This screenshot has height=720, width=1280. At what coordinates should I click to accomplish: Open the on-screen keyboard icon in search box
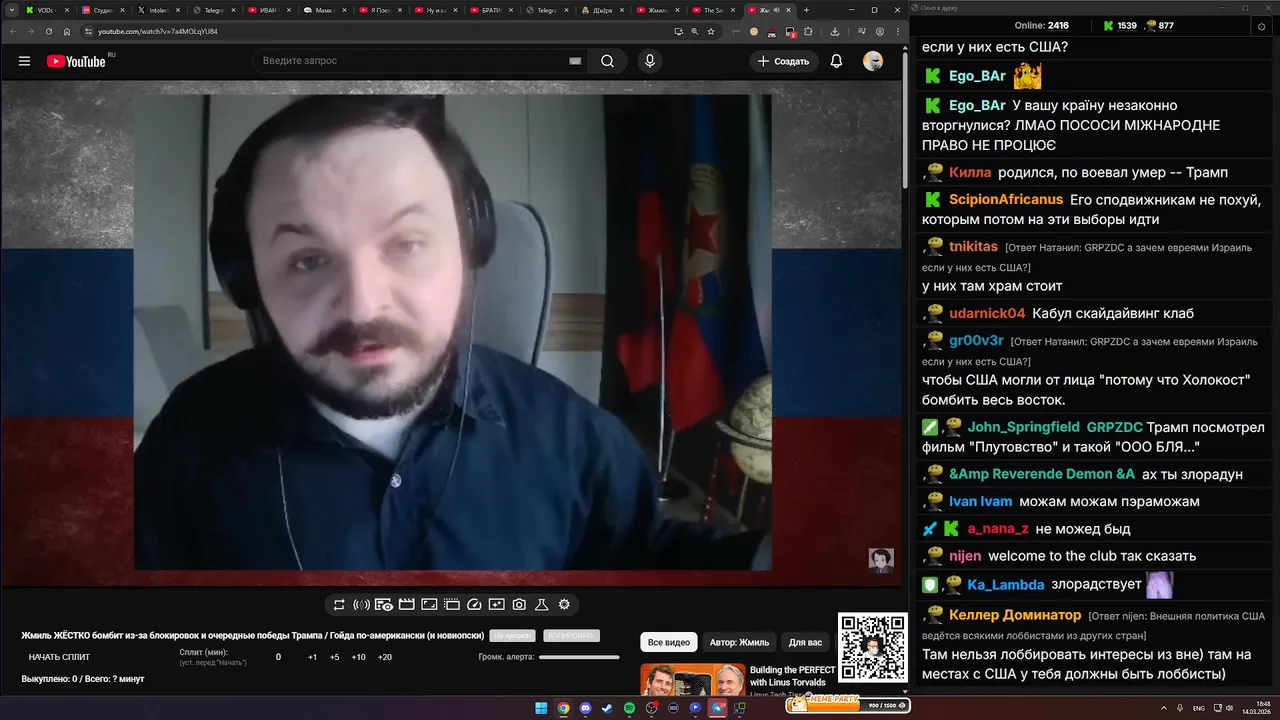[575, 61]
